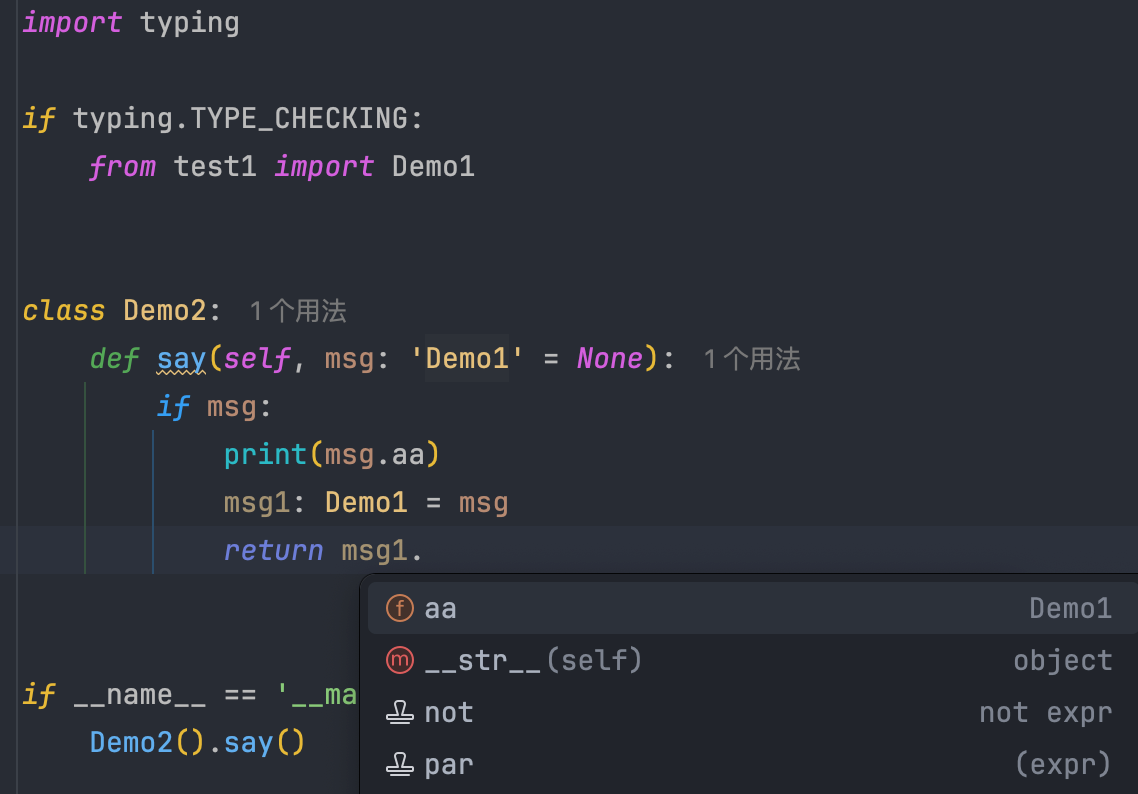Choose __str__(self) from the completion list
The image size is (1138, 794).
point(533,660)
